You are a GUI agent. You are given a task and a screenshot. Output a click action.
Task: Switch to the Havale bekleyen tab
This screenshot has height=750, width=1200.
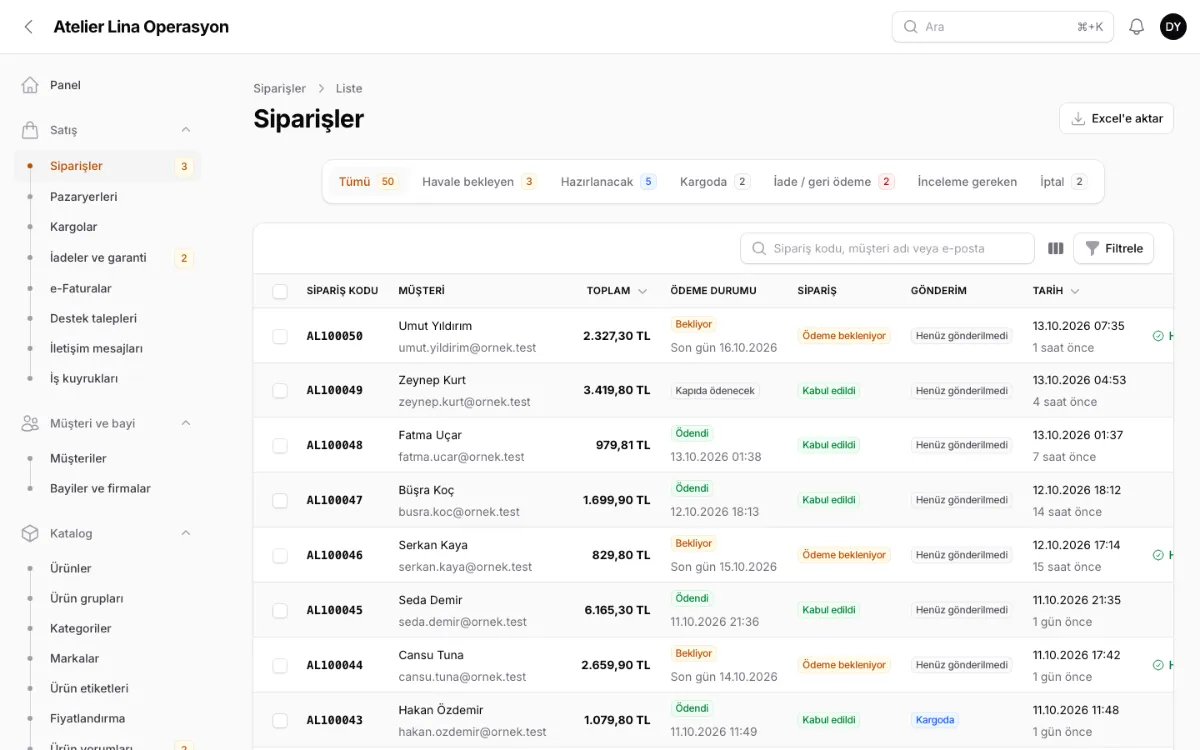[x=479, y=182]
